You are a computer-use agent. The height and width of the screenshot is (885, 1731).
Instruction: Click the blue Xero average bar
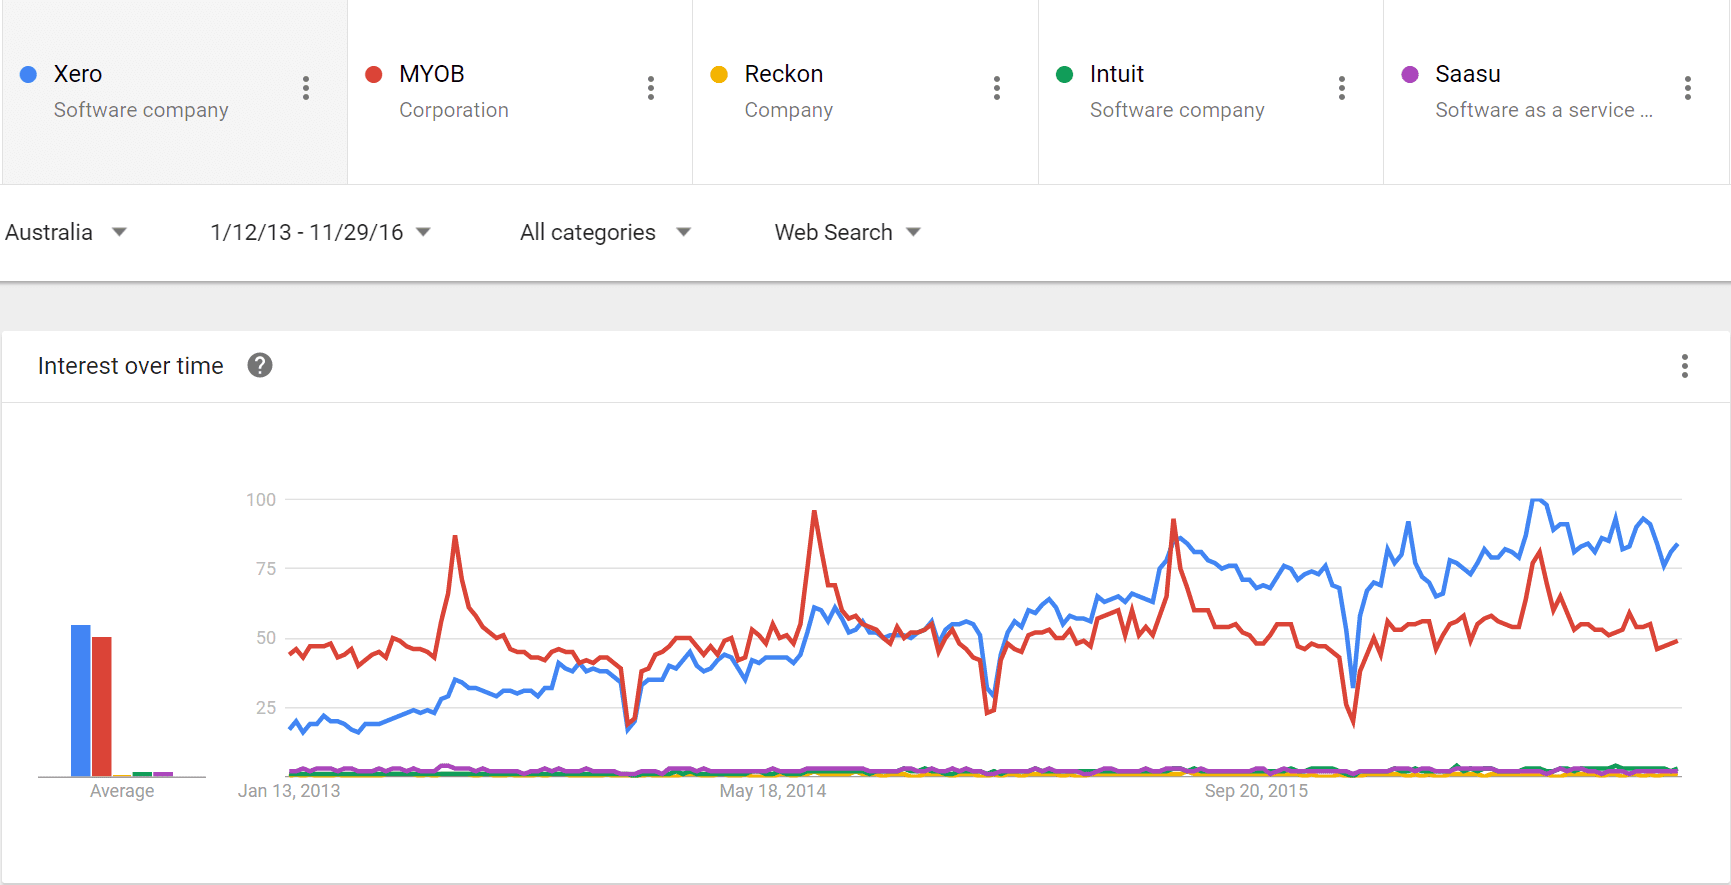(81, 700)
